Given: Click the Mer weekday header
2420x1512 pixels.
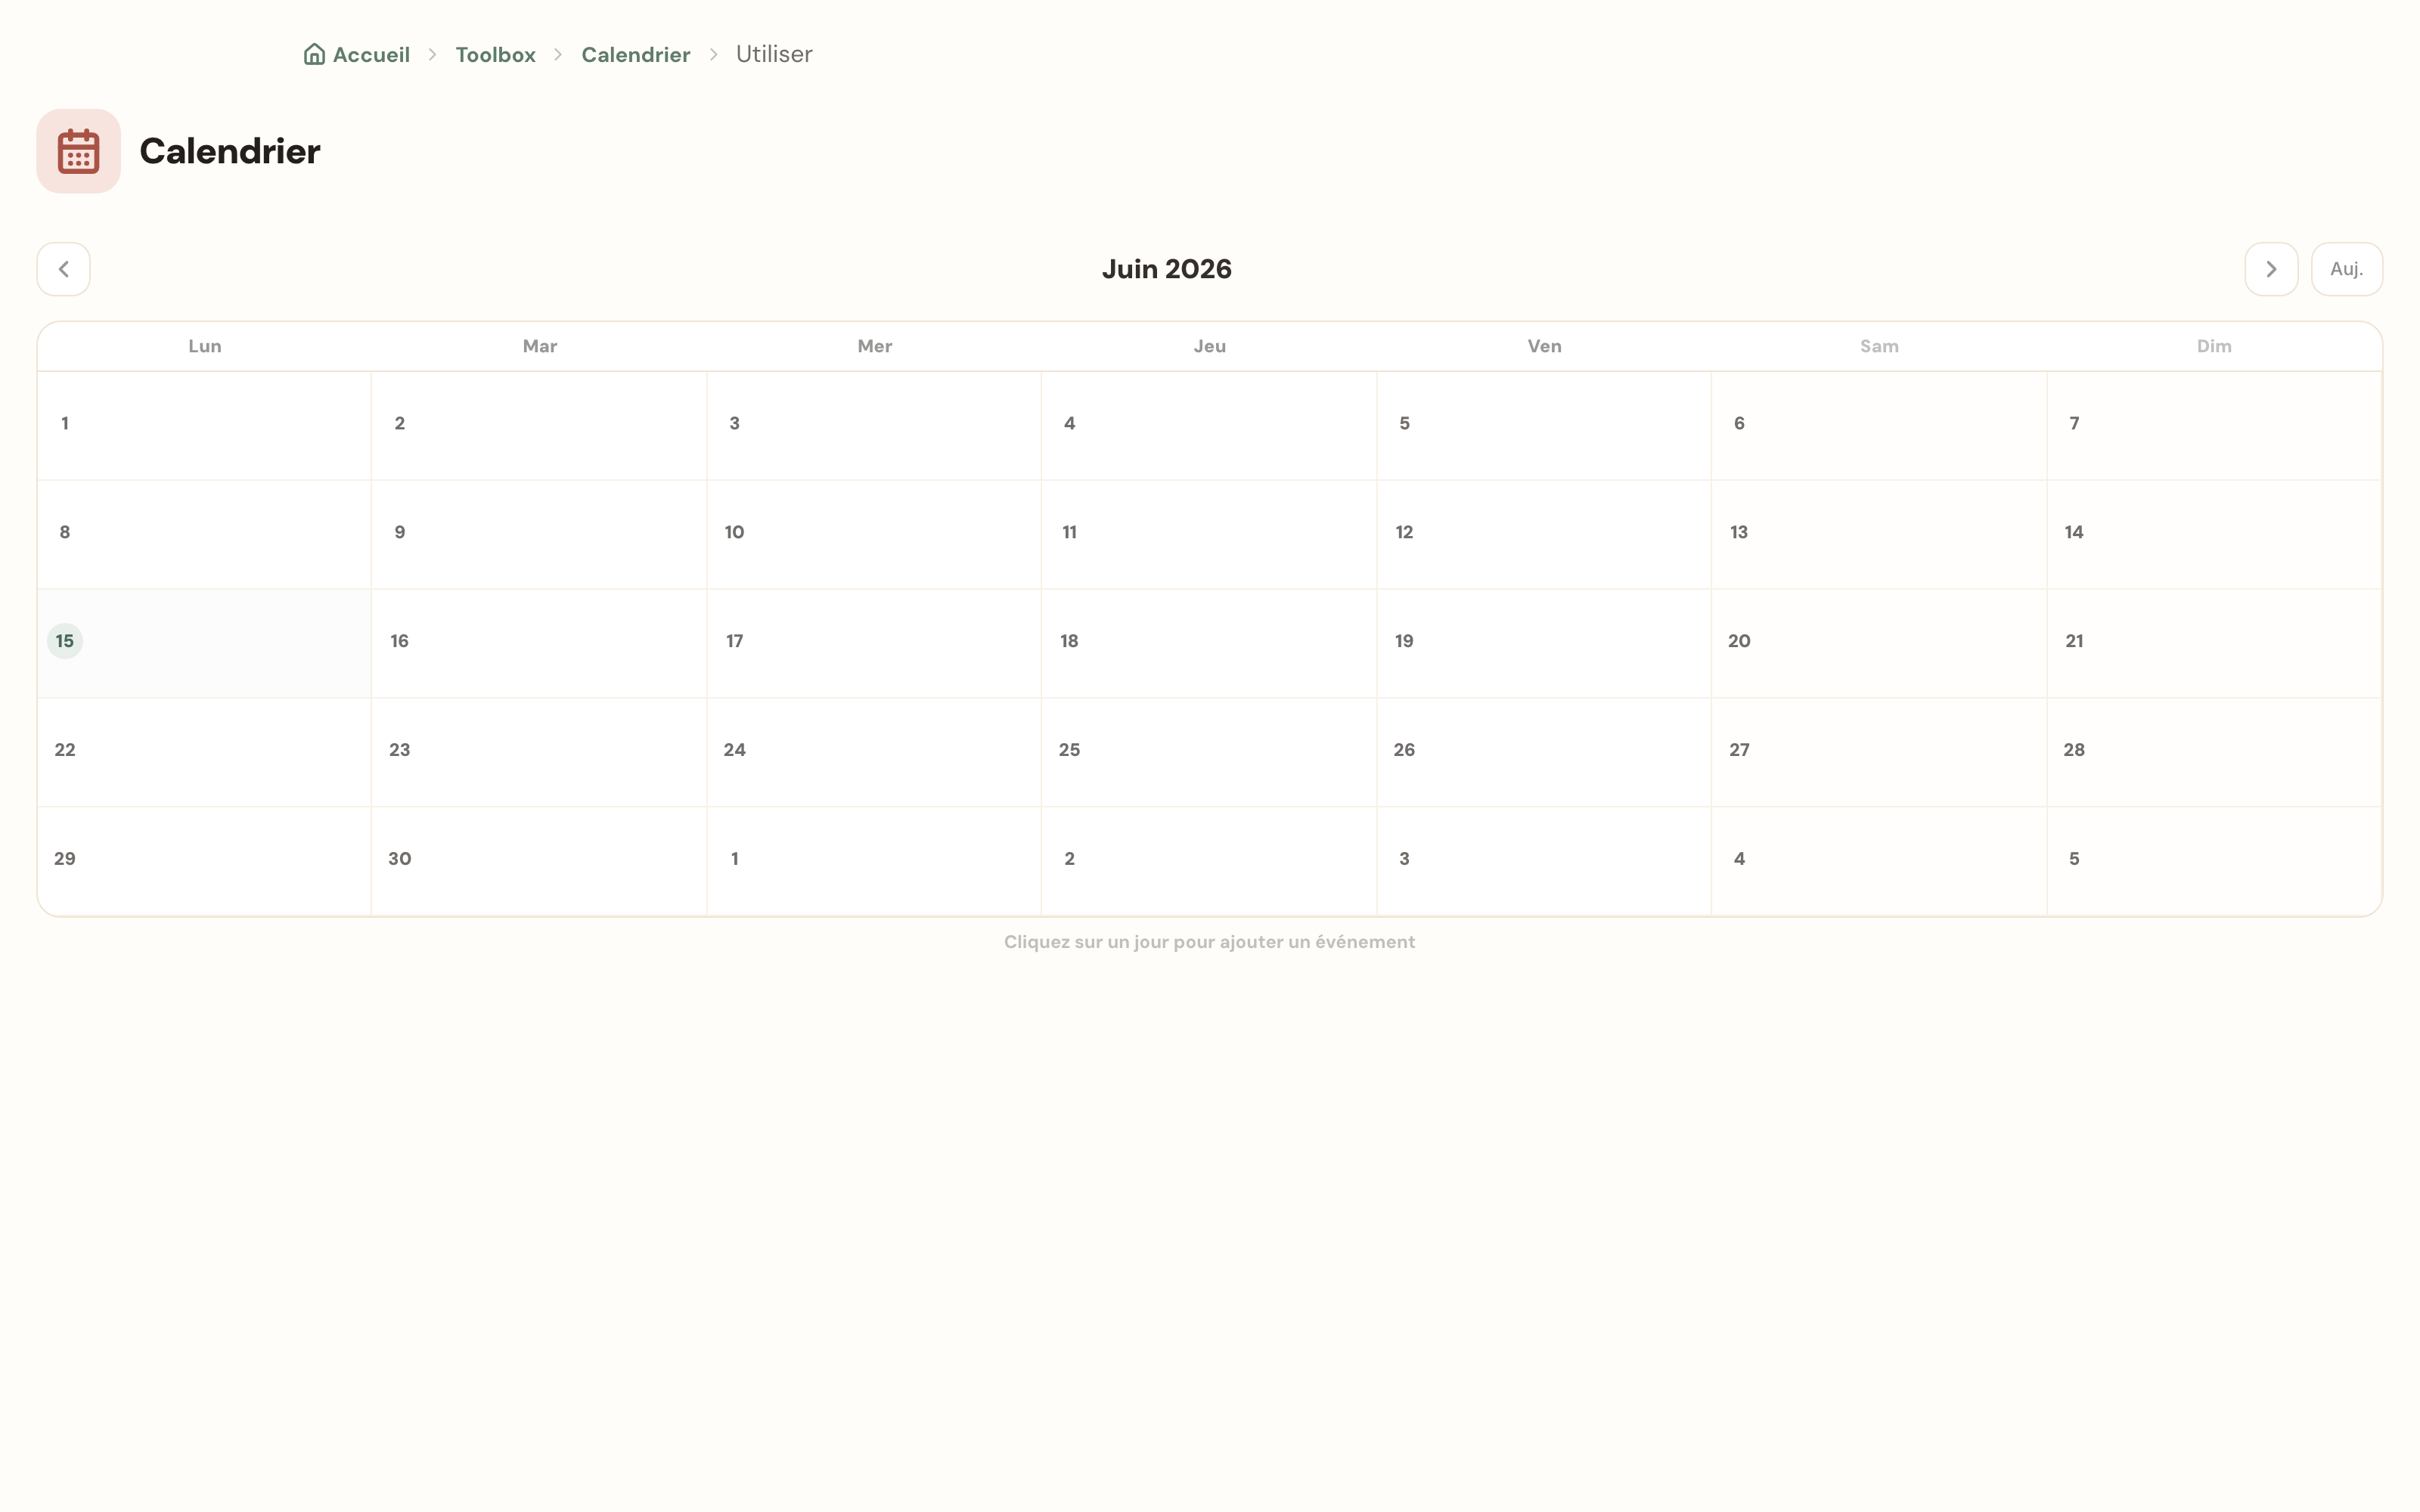Looking at the screenshot, I should point(874,346).
